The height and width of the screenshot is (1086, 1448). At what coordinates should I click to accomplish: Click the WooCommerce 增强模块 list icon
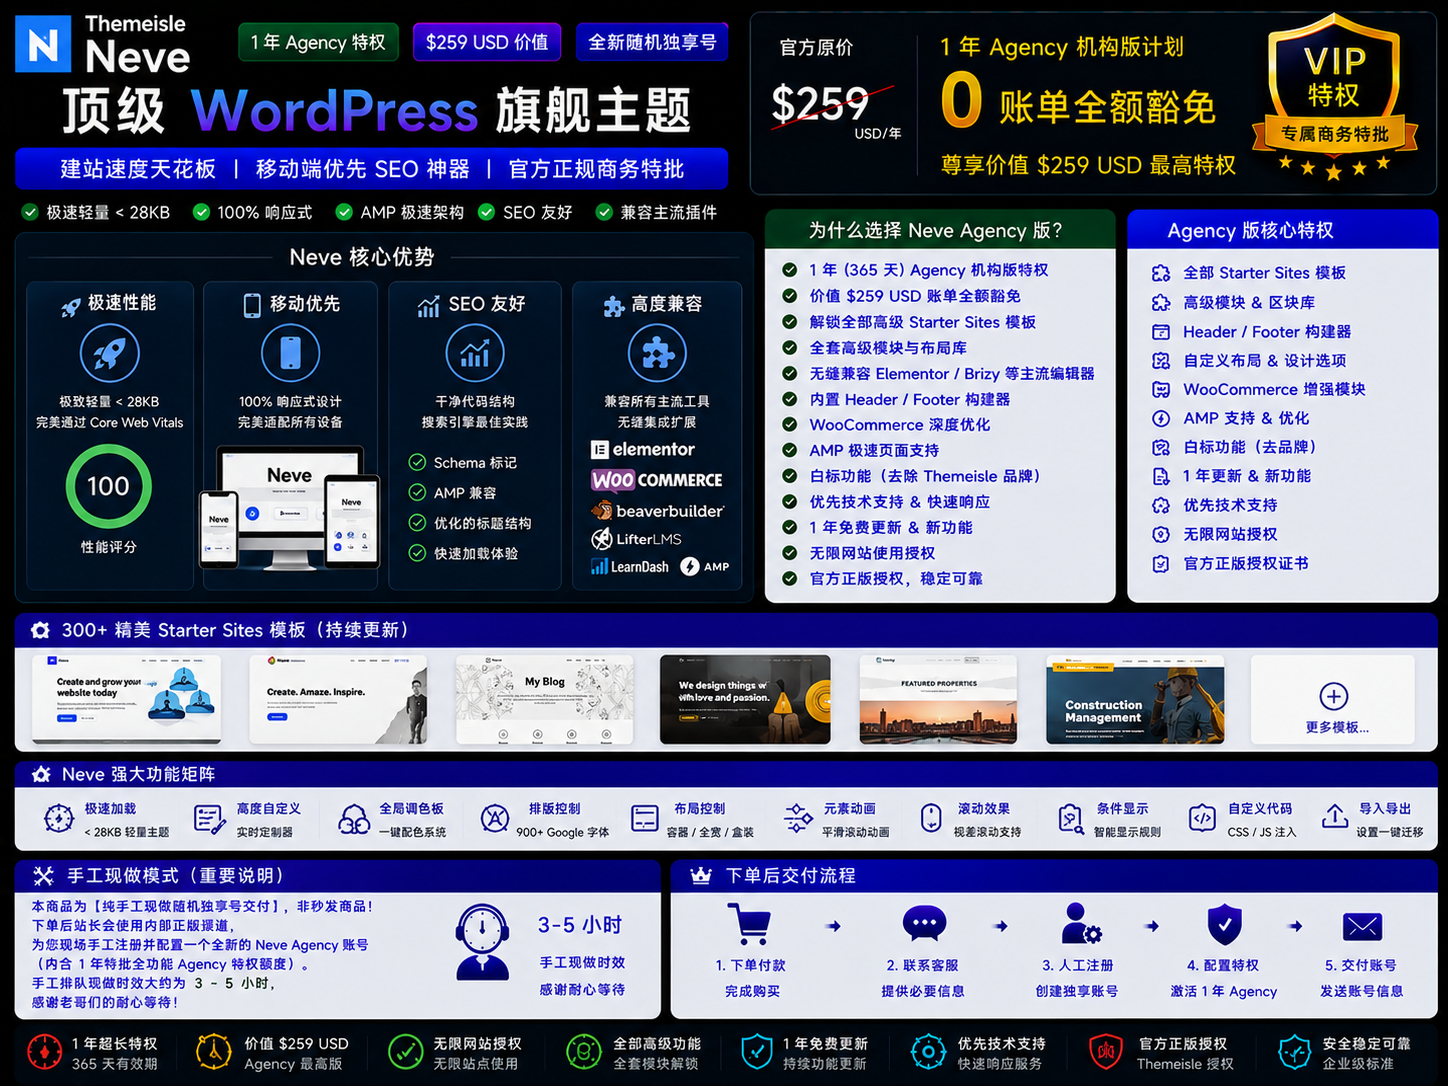click(1161, 389)
